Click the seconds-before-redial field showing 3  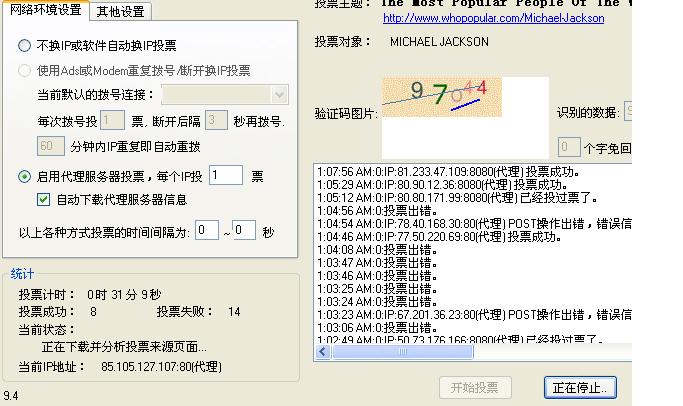[x=216, y=121]
